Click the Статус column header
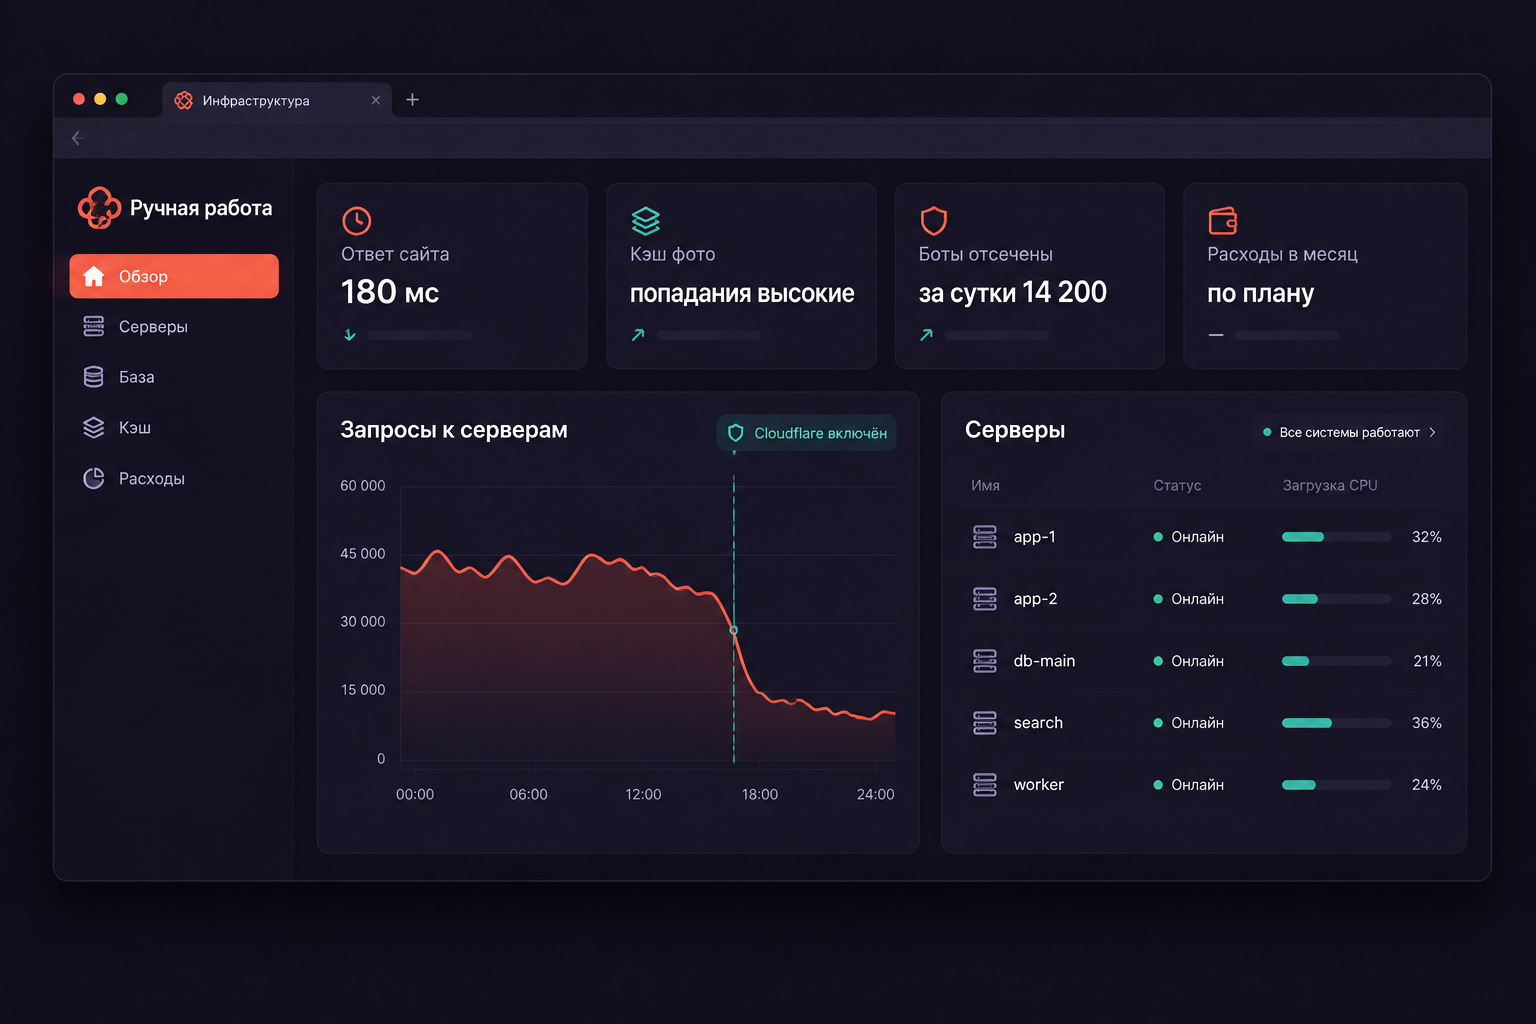The height and width of the screenshot is (1024, 1536). [x=1177, y=485]
